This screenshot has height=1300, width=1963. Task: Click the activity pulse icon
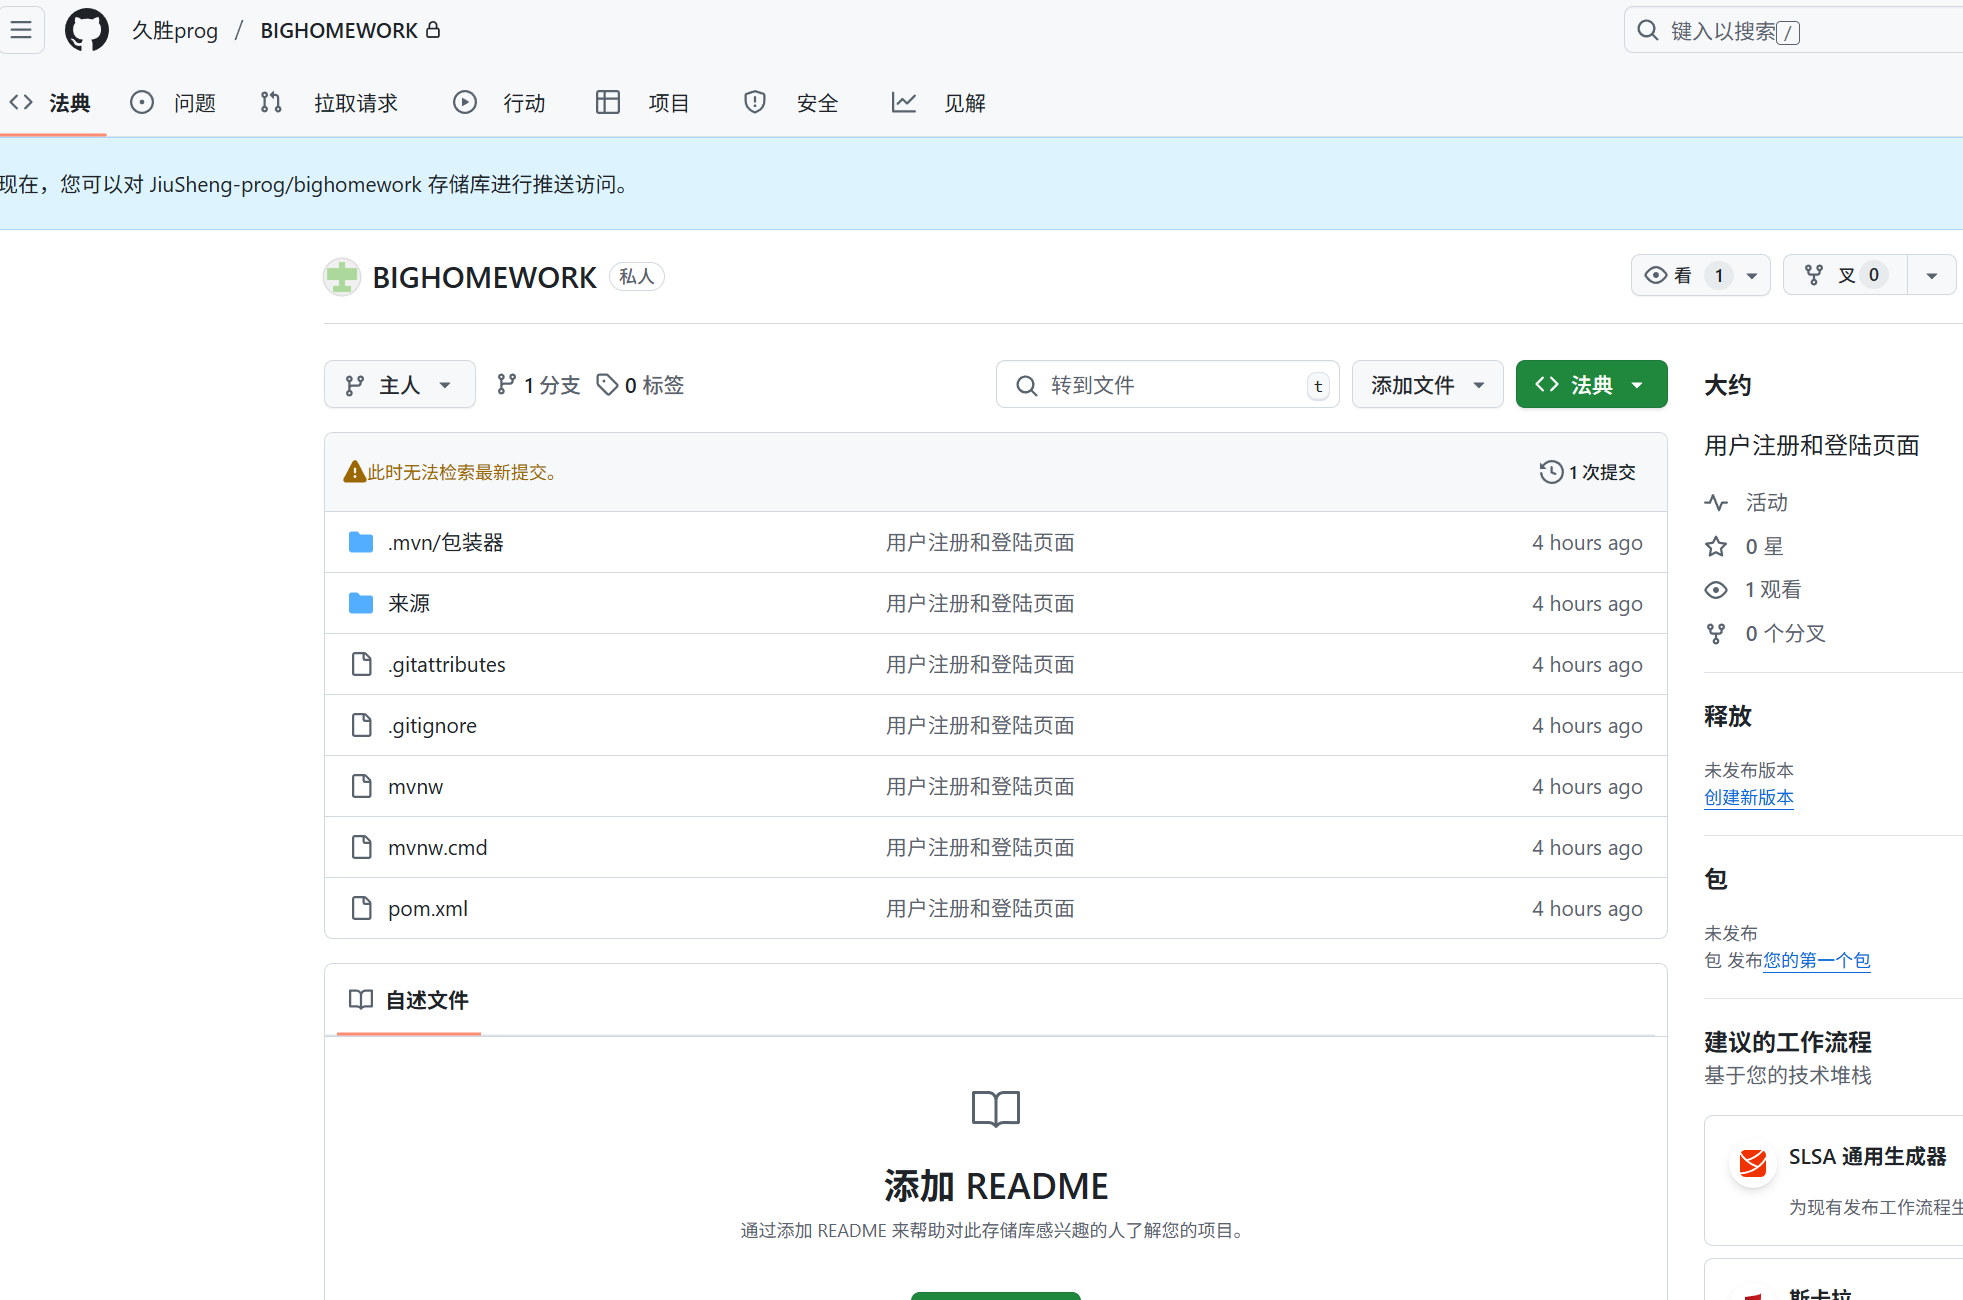pos(1716,502)
